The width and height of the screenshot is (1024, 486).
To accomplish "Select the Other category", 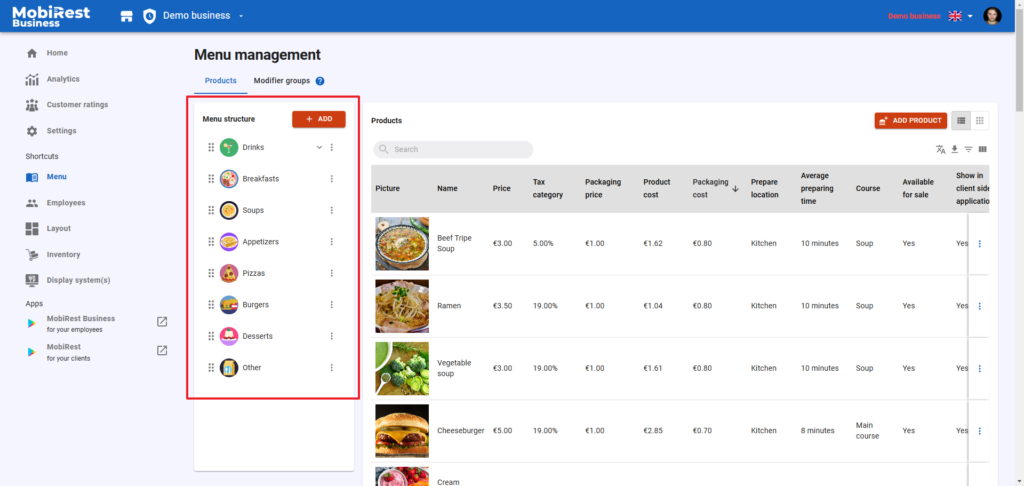I will [x=252, y=368].
